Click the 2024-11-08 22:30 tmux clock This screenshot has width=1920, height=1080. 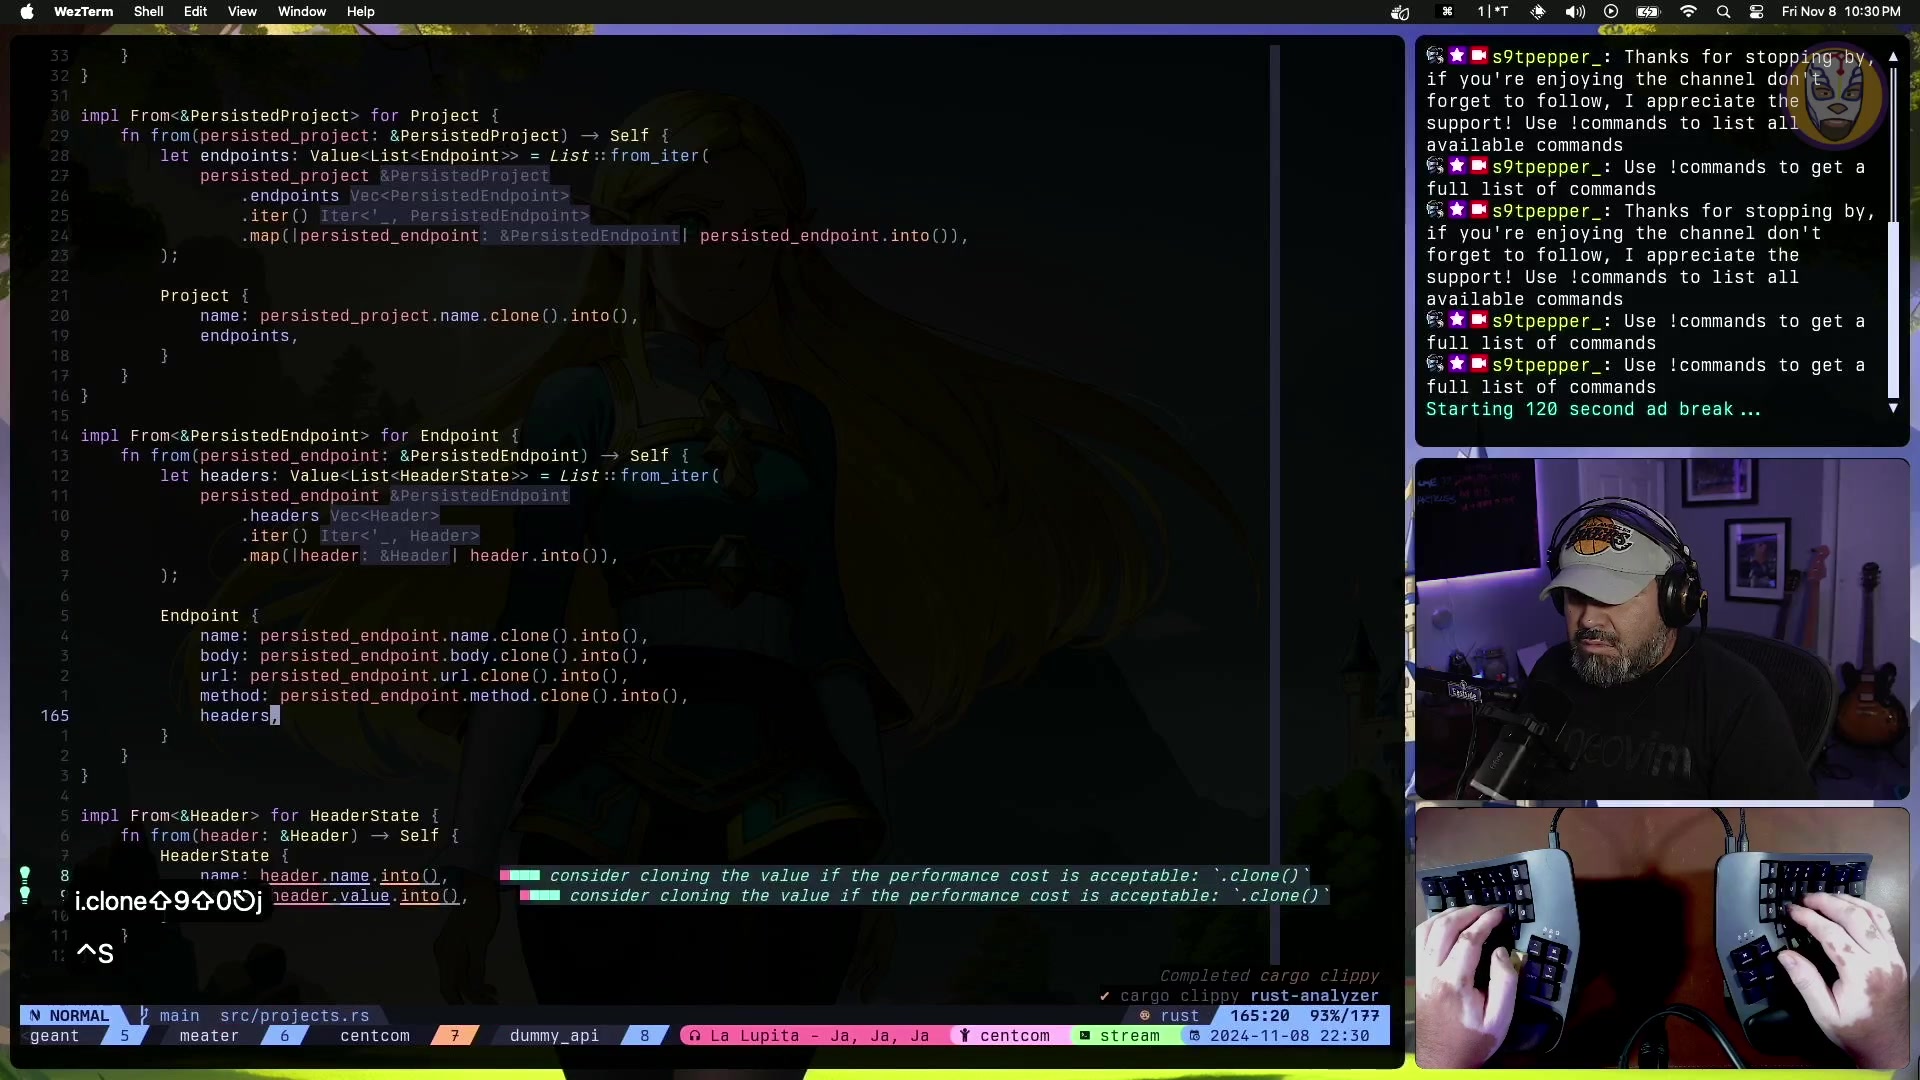[x=1289, y=1036]
